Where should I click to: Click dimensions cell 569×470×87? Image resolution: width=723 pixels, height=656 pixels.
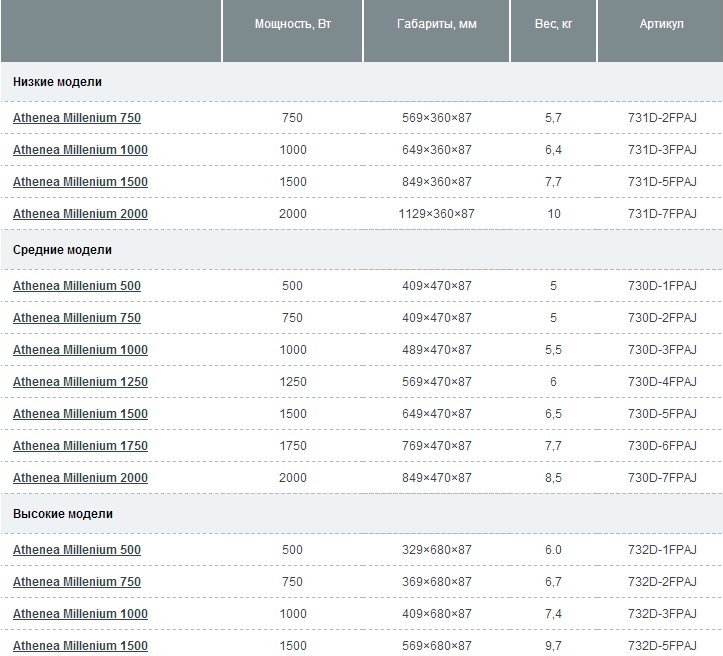437,382
